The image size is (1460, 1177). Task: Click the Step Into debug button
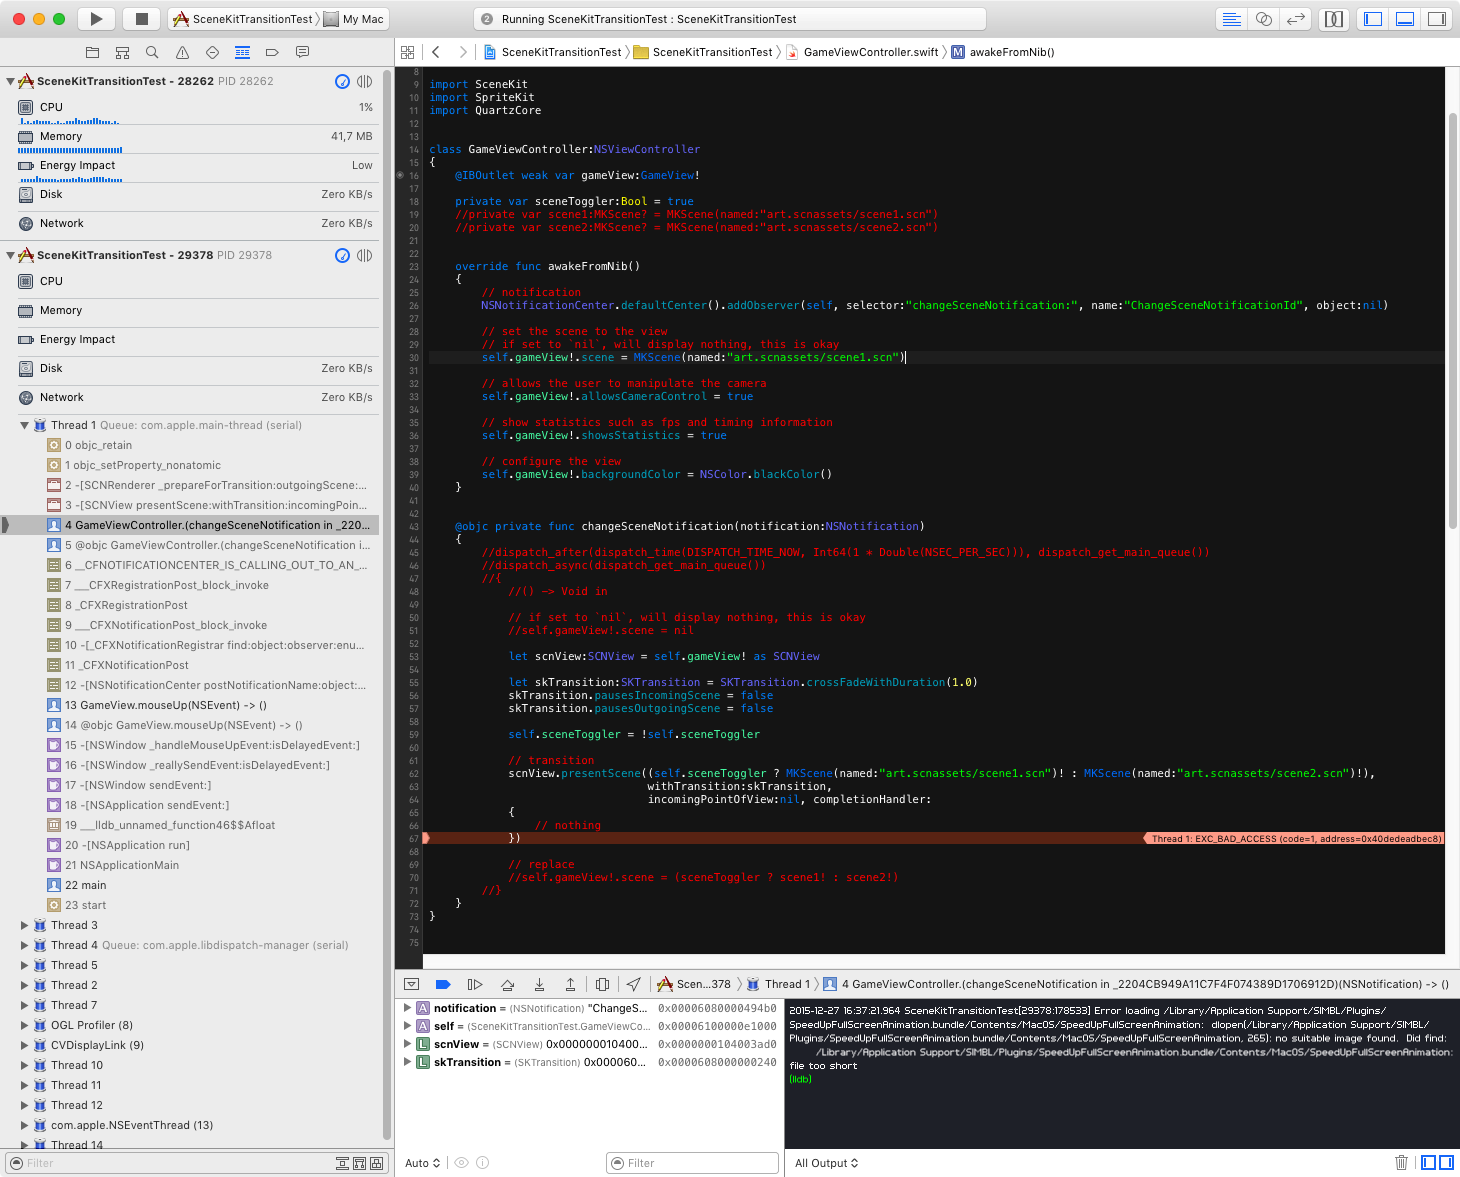539,984
